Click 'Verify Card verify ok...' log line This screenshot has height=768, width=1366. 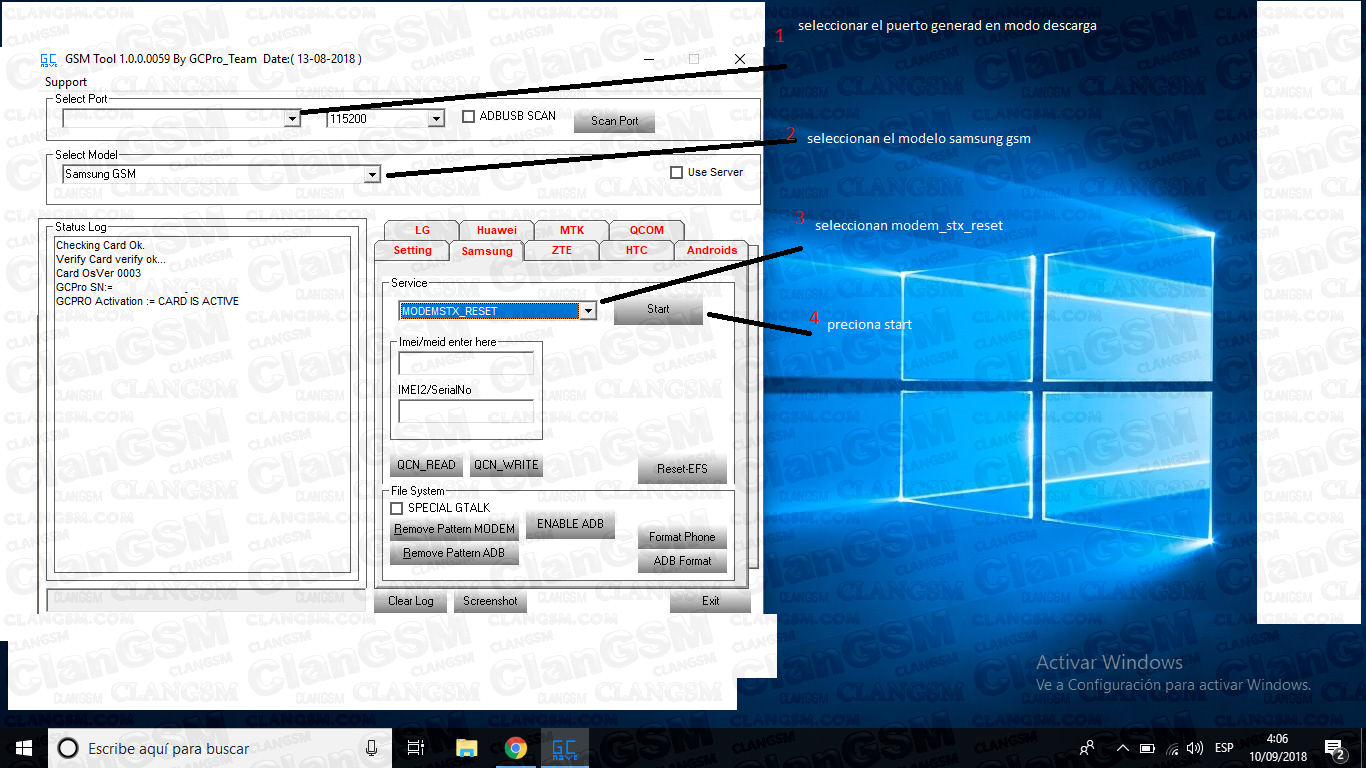111,259
